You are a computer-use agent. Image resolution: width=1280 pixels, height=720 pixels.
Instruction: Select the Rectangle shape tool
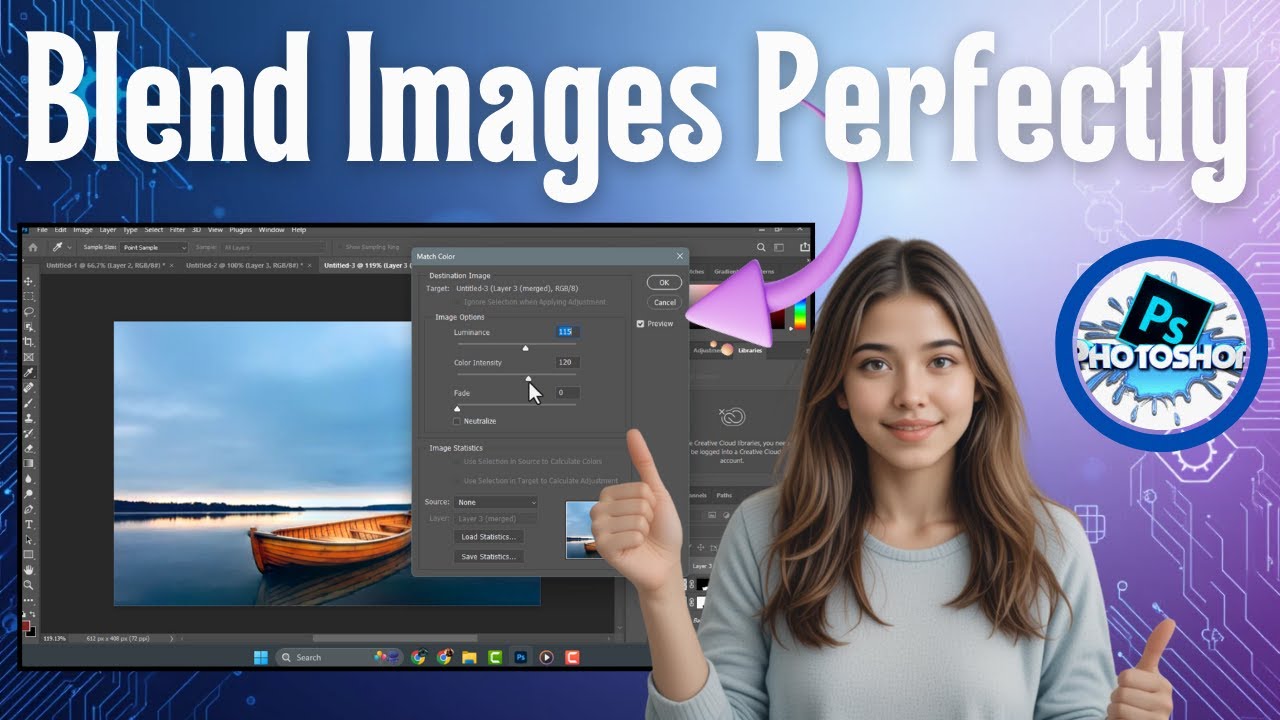pyautogui.click(x=29, y=554)
